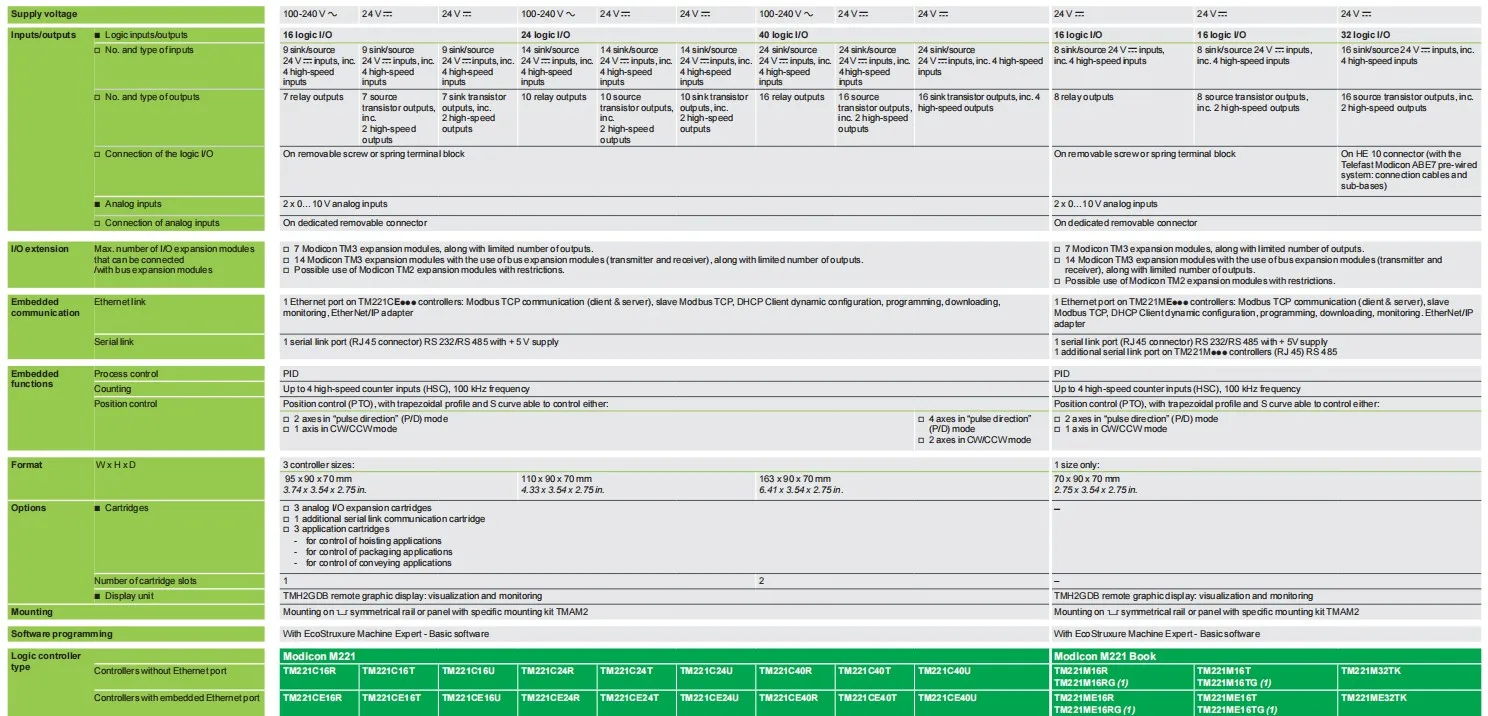Click the 'Ethernet link' row label

(120, 301)
